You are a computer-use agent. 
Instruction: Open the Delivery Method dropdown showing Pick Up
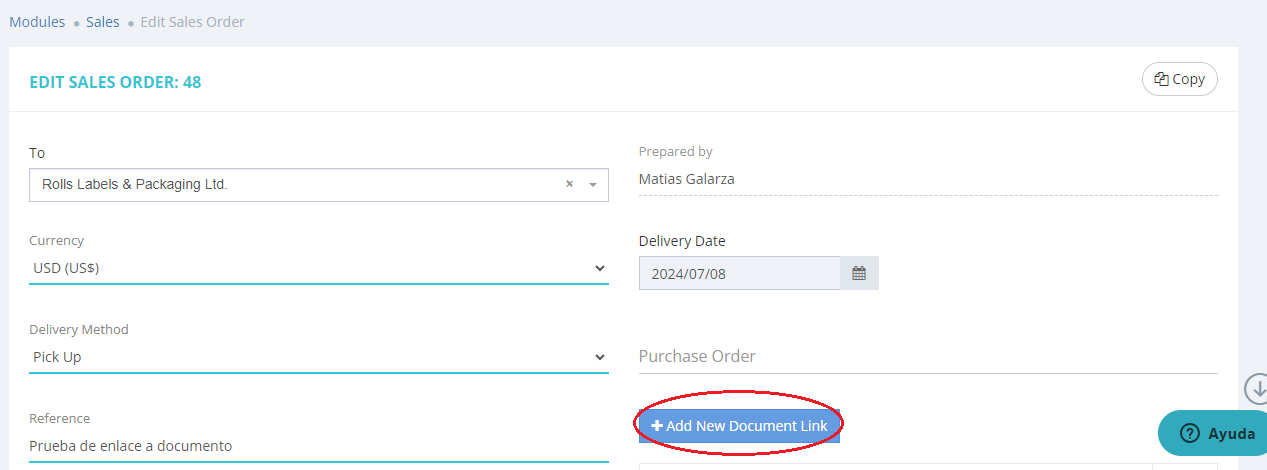[x=600, y=357]
